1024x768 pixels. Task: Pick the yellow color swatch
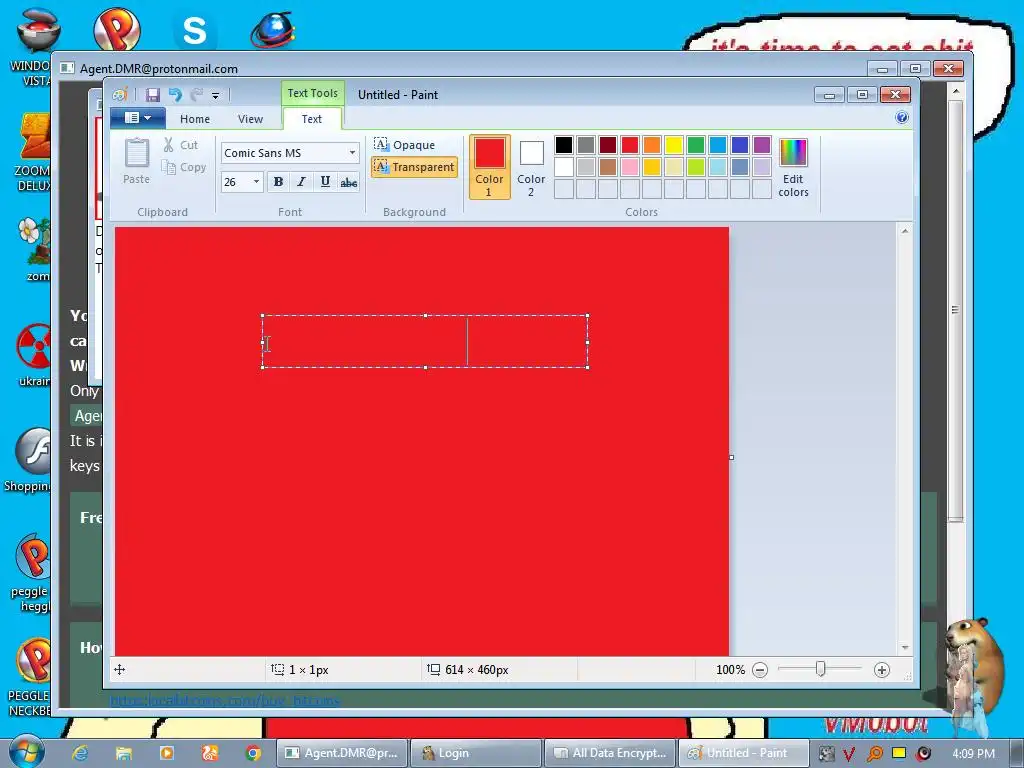(674, 144)
